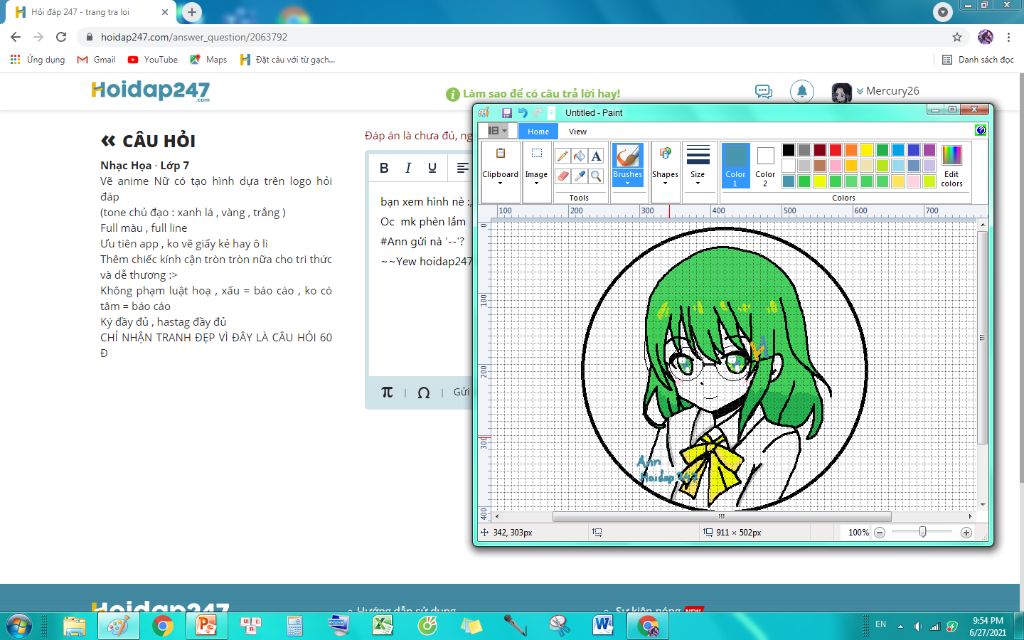
Task: Select the Eraser tool
Action: click(x=561, y=175)
